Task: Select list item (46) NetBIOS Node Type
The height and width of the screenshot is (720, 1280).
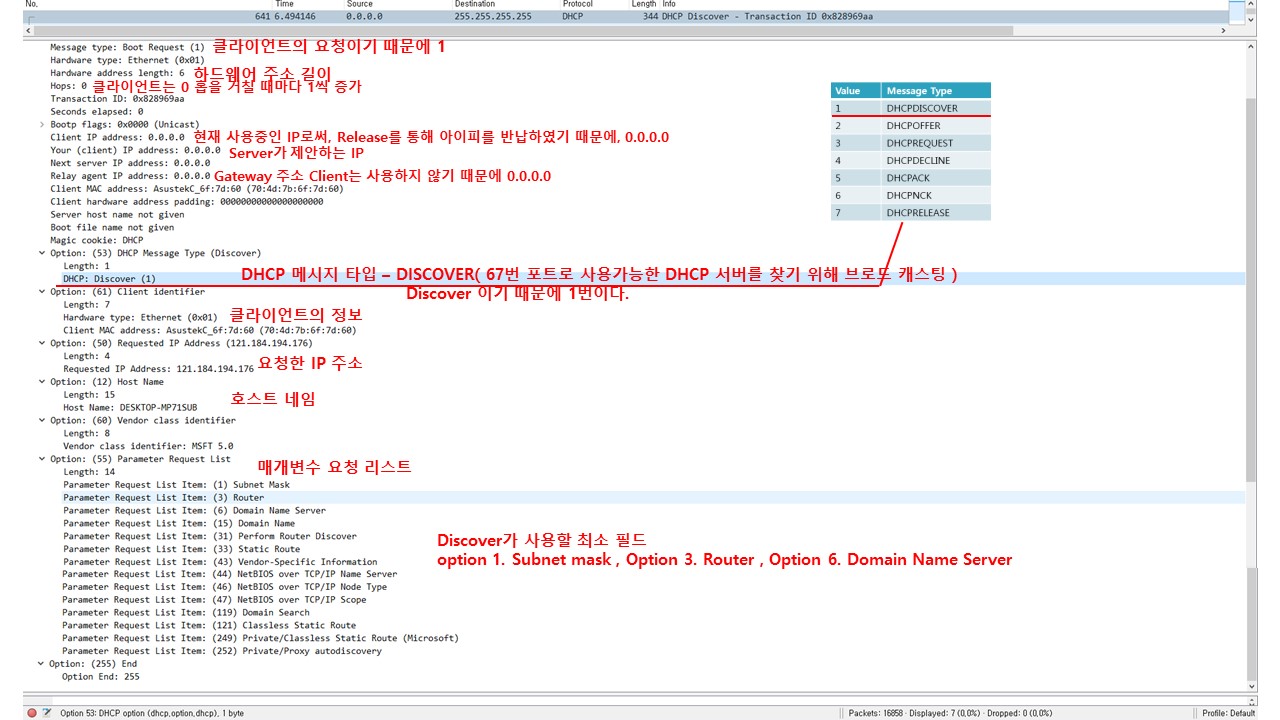Action: pyautogui.click(x=224, y=588)
